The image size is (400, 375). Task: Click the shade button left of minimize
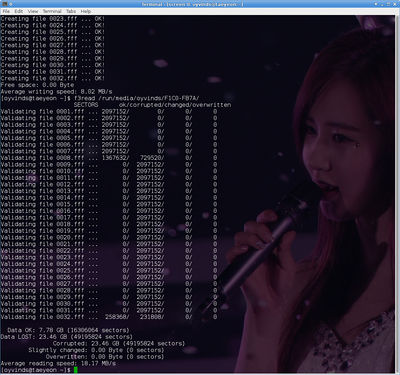click(376, 4)
